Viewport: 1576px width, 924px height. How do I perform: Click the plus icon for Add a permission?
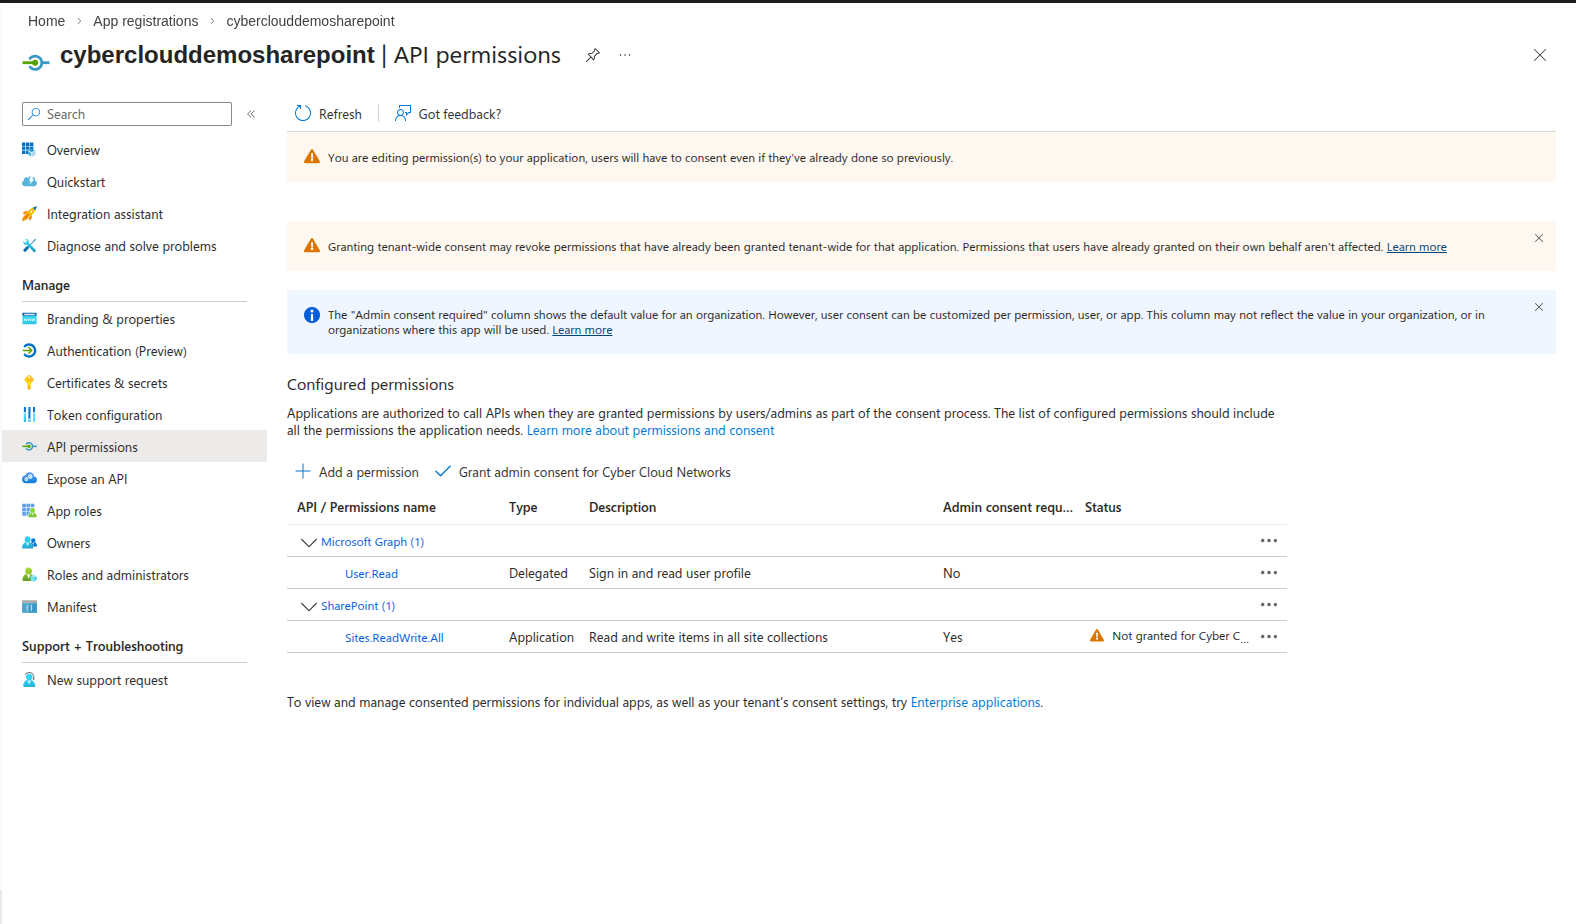point(303,471)
